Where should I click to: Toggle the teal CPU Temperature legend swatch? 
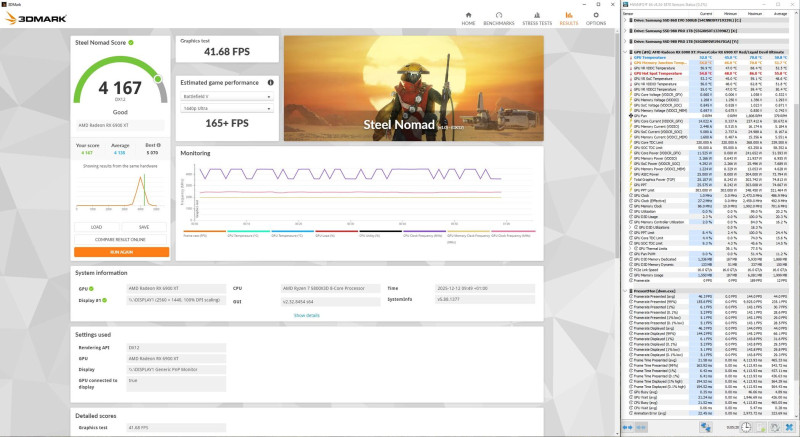(x=248, y=232)
